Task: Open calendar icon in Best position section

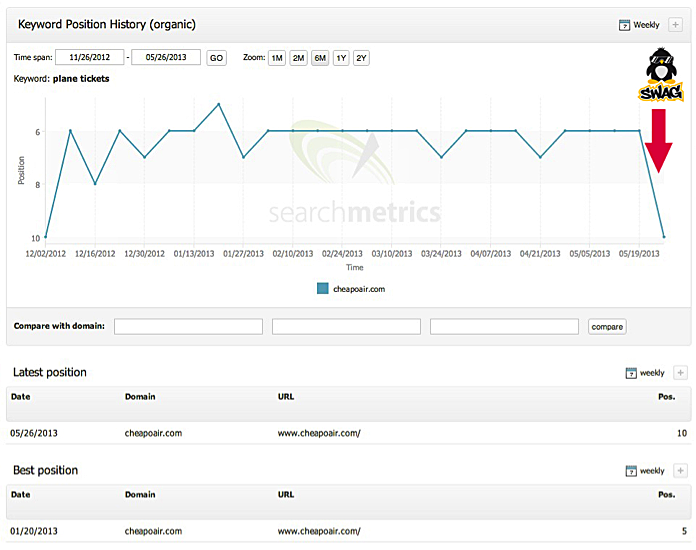Action: pos(631,471)
